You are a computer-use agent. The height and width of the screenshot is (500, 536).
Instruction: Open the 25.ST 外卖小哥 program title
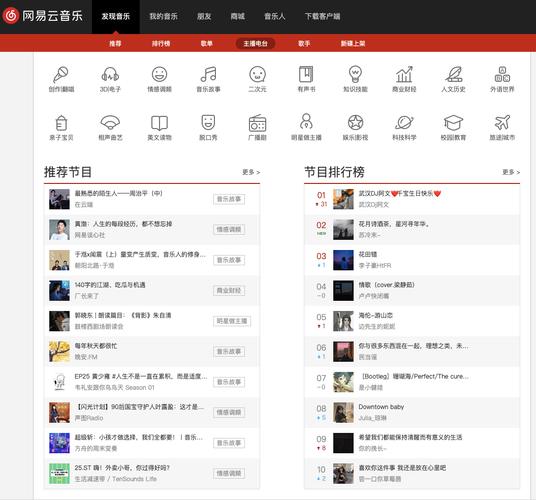click(x=122, y=468)
